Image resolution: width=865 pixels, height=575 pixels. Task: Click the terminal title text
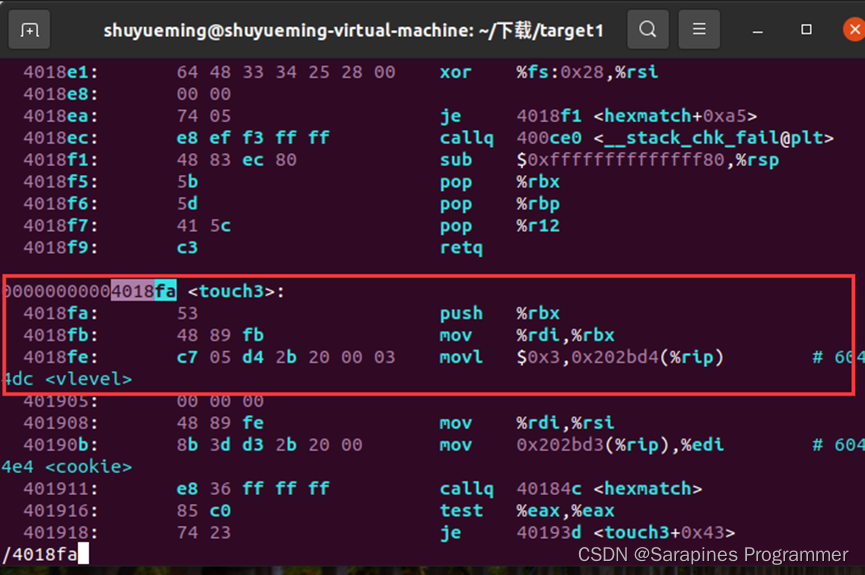coord(354,30)
